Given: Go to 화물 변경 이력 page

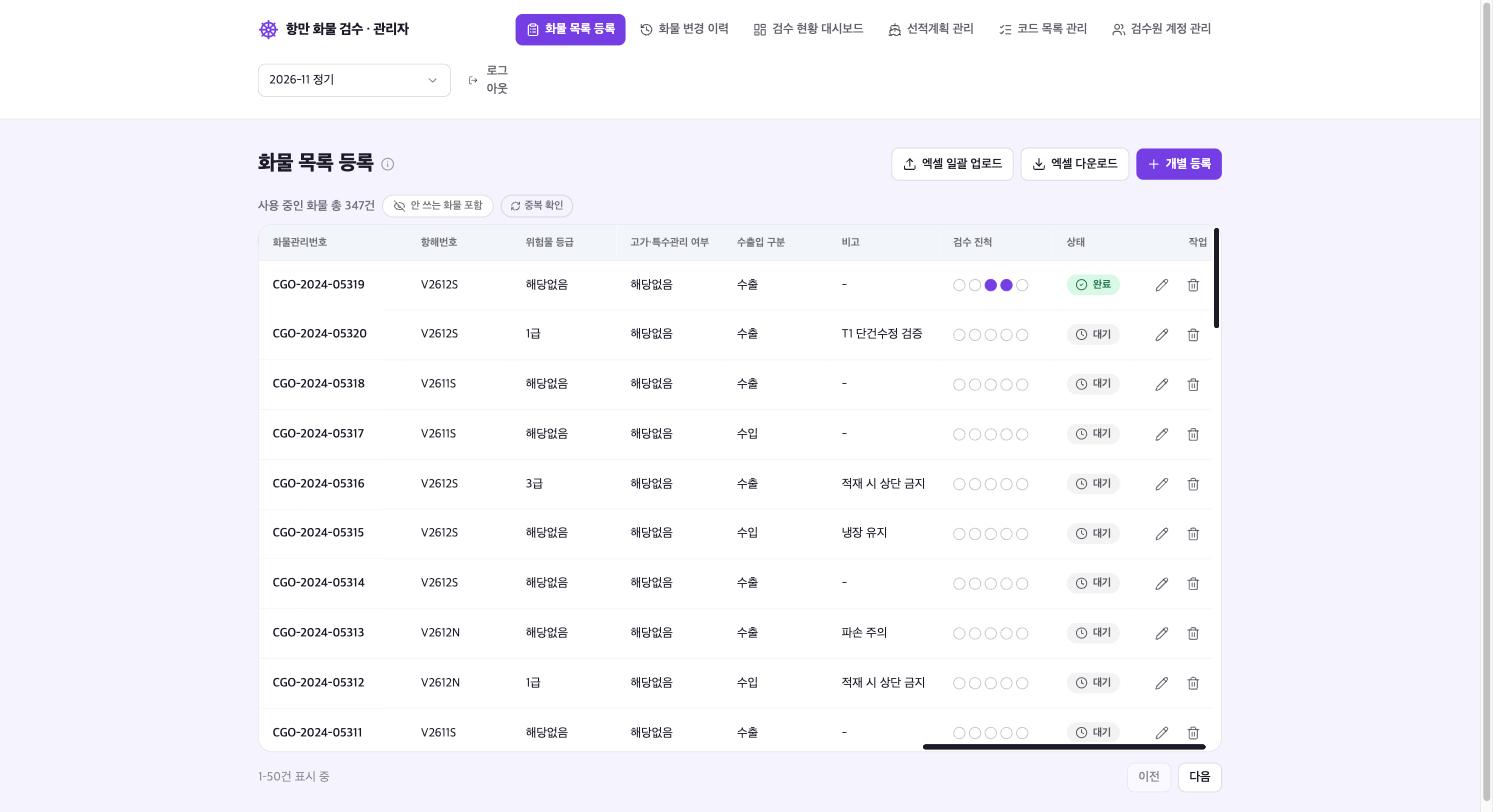Looking at the screenshot, I should click(685, 30).
